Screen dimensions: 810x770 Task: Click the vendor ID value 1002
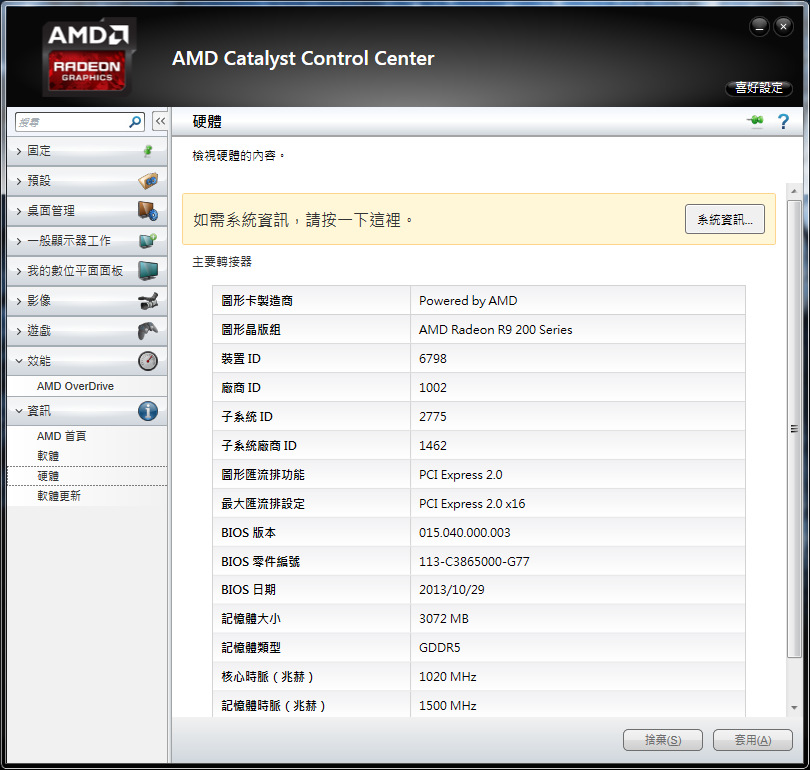click(x=433, y=387)
